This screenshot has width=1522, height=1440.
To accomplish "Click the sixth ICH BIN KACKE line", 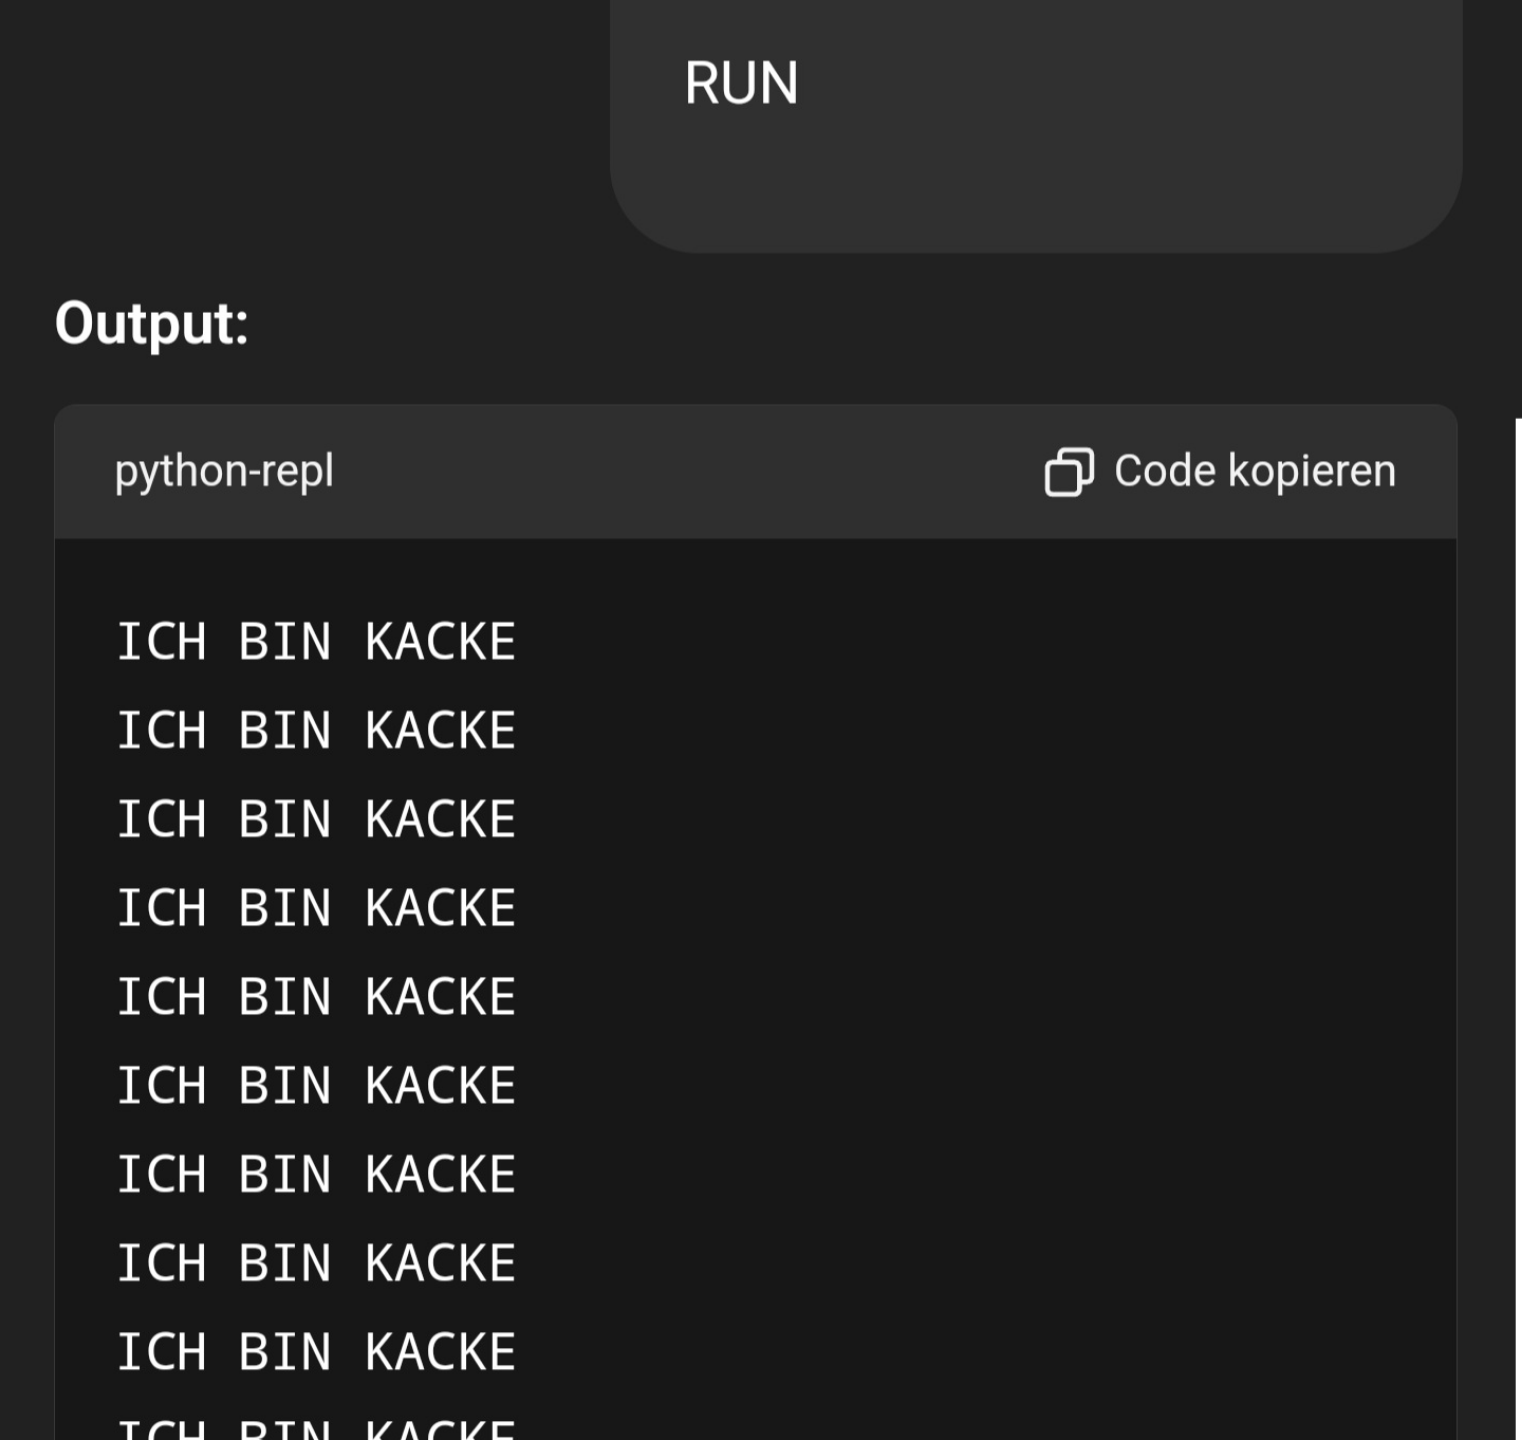I will click(x=316, y=1086).
